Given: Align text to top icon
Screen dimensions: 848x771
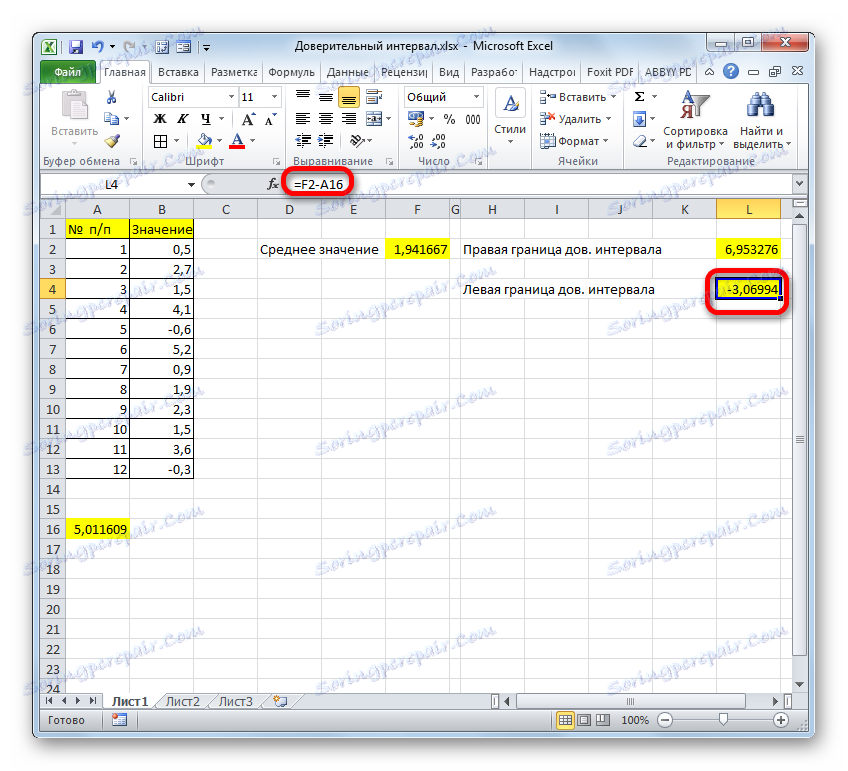Looking at the screenshot, I should pos(303,97).
